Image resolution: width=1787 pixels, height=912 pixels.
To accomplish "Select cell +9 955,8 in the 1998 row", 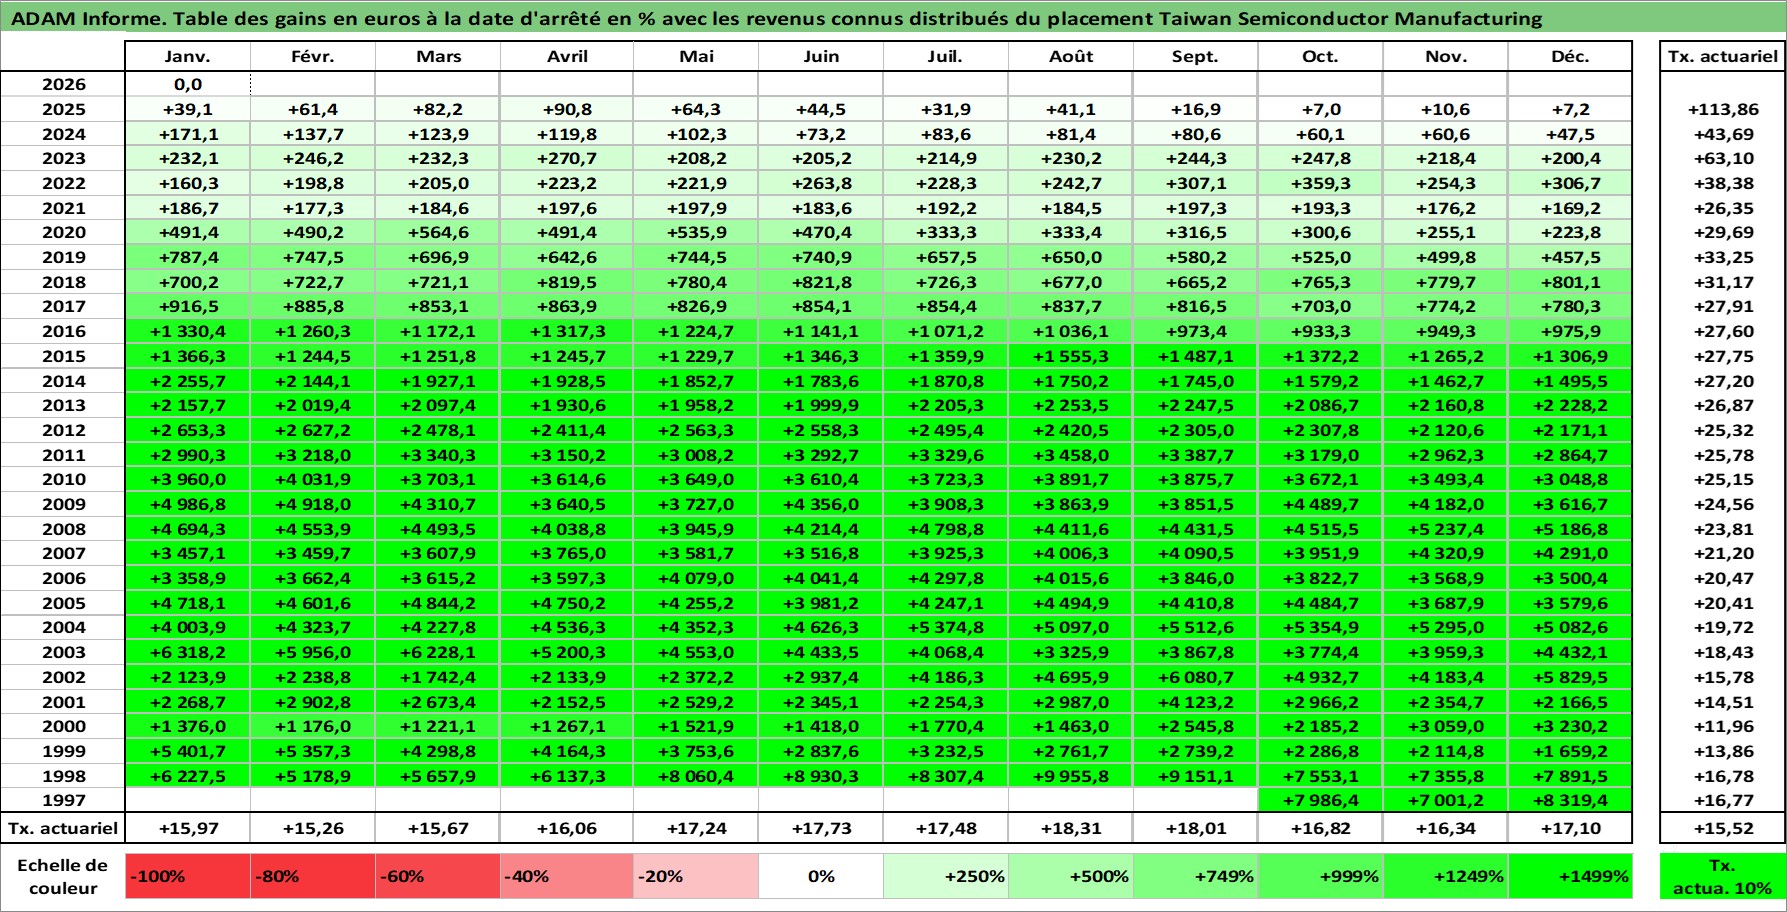I will click(x=1071, y=776).
